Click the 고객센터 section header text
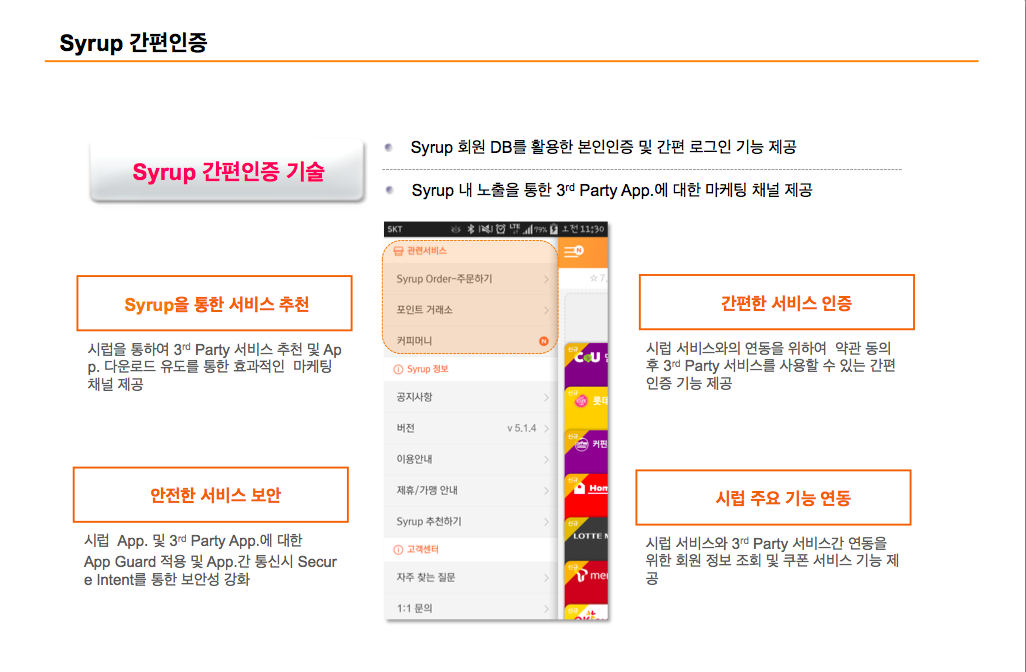 pos(423,550)
